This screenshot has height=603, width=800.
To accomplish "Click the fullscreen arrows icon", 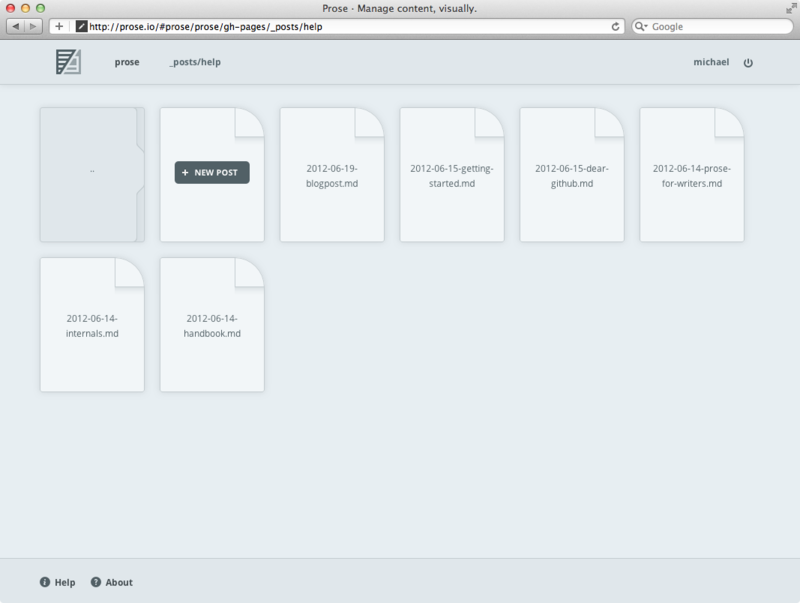I will (x=790, y=8).
